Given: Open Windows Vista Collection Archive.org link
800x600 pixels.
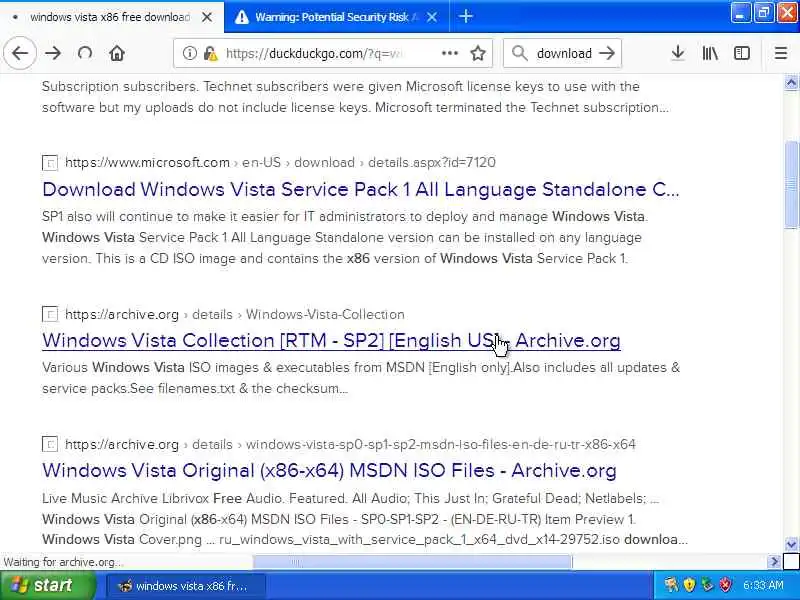Looking at the screenshot, I should click(x=331, y=340).
